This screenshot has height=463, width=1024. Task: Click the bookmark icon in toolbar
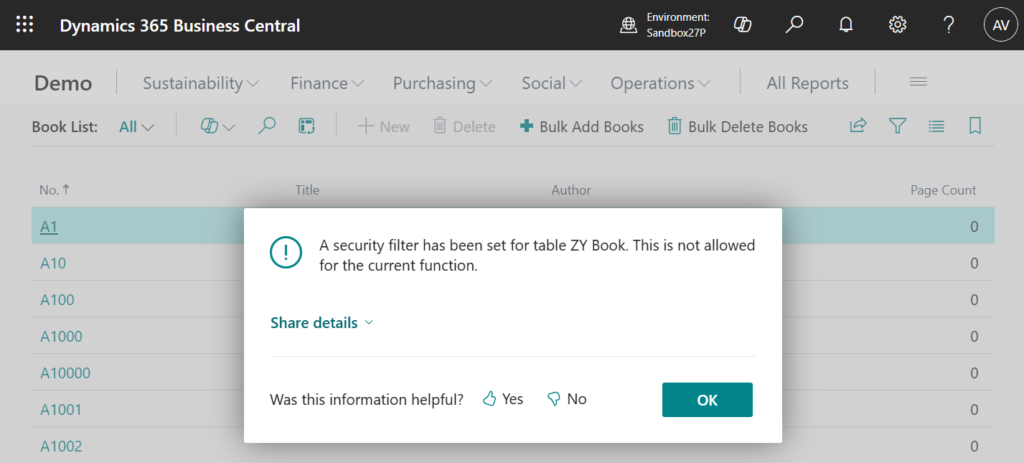(x=975, y=126)
